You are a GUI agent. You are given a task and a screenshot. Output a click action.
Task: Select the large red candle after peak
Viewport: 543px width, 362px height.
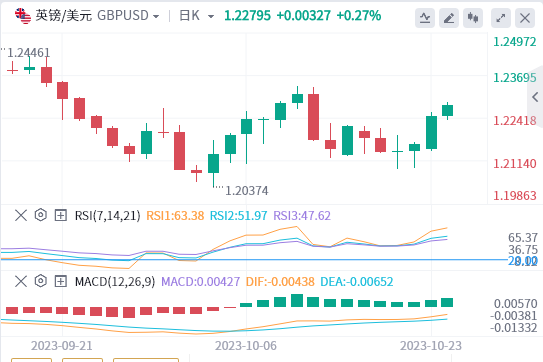point(313,116)
